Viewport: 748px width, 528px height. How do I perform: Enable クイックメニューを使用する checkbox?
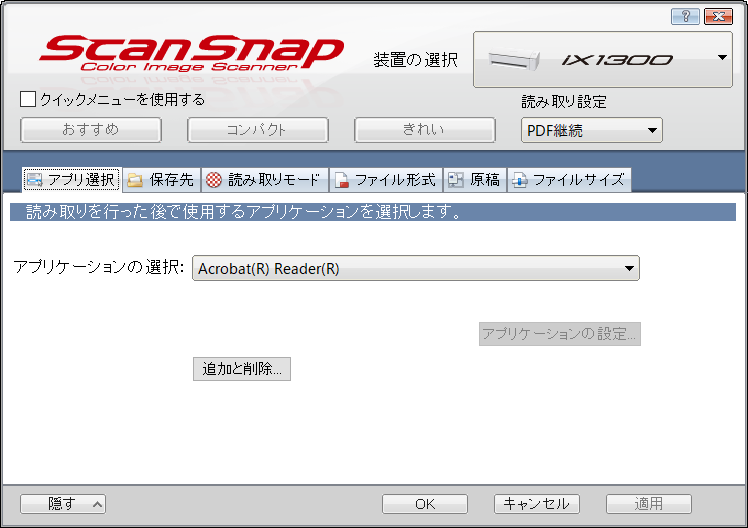coord(28,99)
